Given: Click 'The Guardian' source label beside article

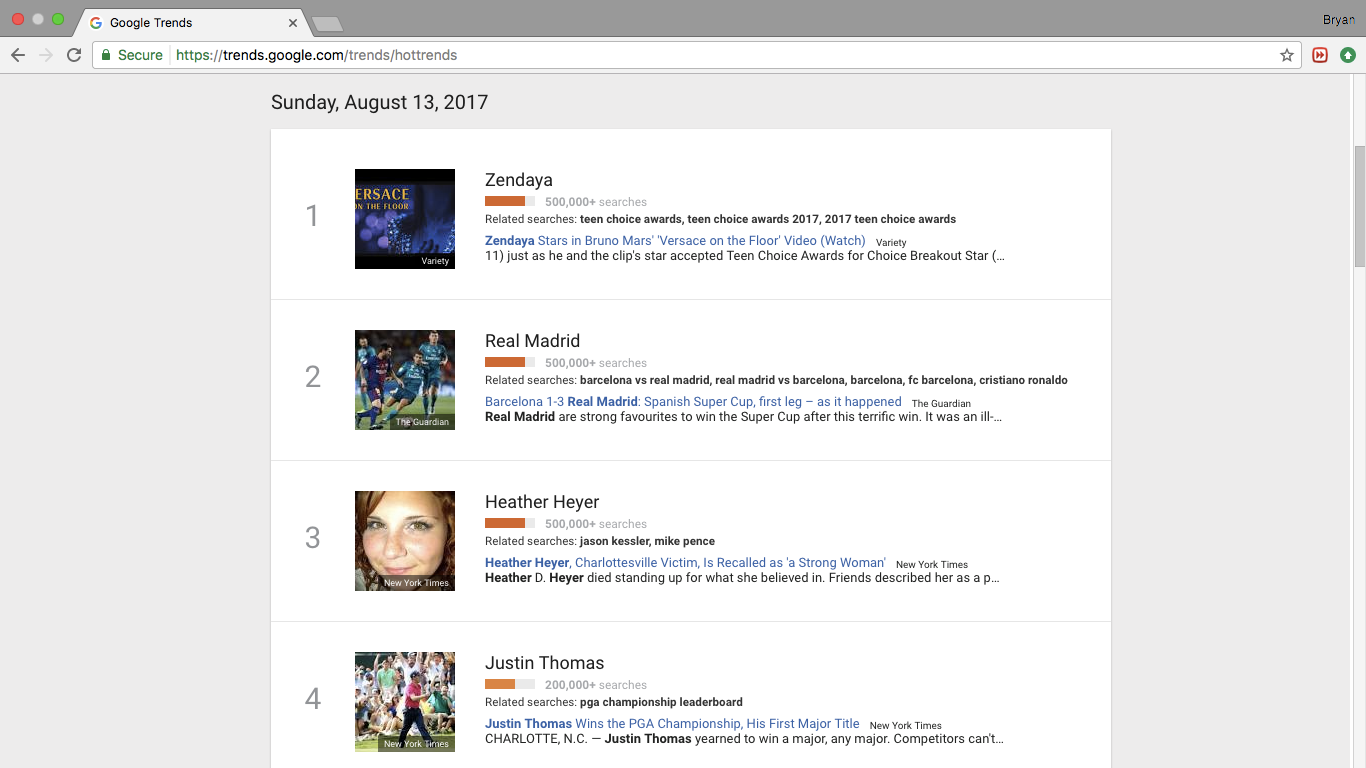Looking at the screenshot, I should click(x=941, y=403).
